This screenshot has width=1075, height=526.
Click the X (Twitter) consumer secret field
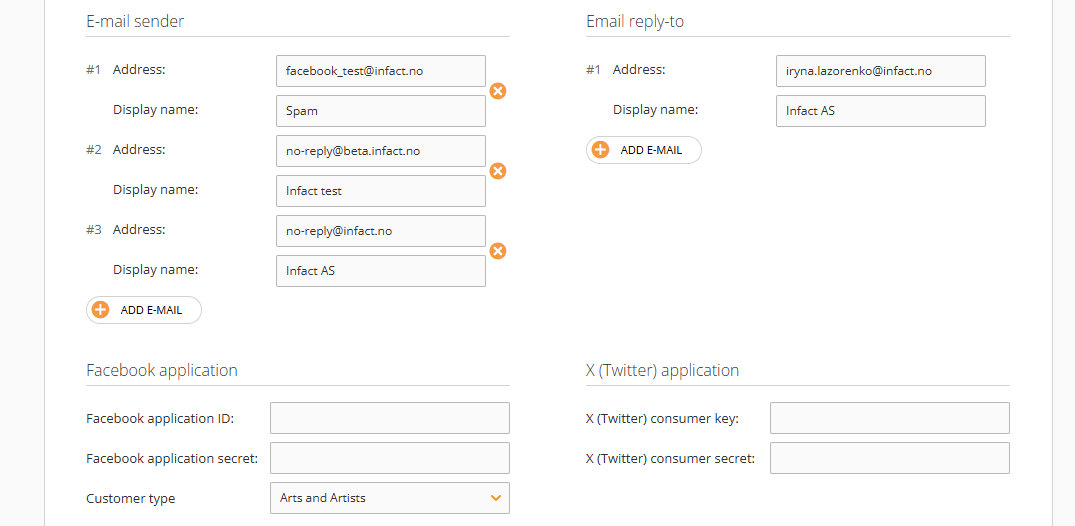pos(890,458)
